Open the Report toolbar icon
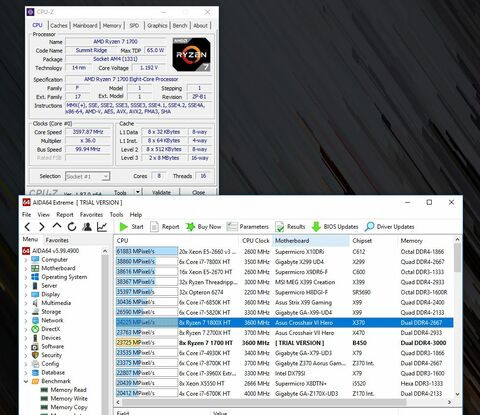The width and height of the screenshot is (480, 415). point(154,227)
